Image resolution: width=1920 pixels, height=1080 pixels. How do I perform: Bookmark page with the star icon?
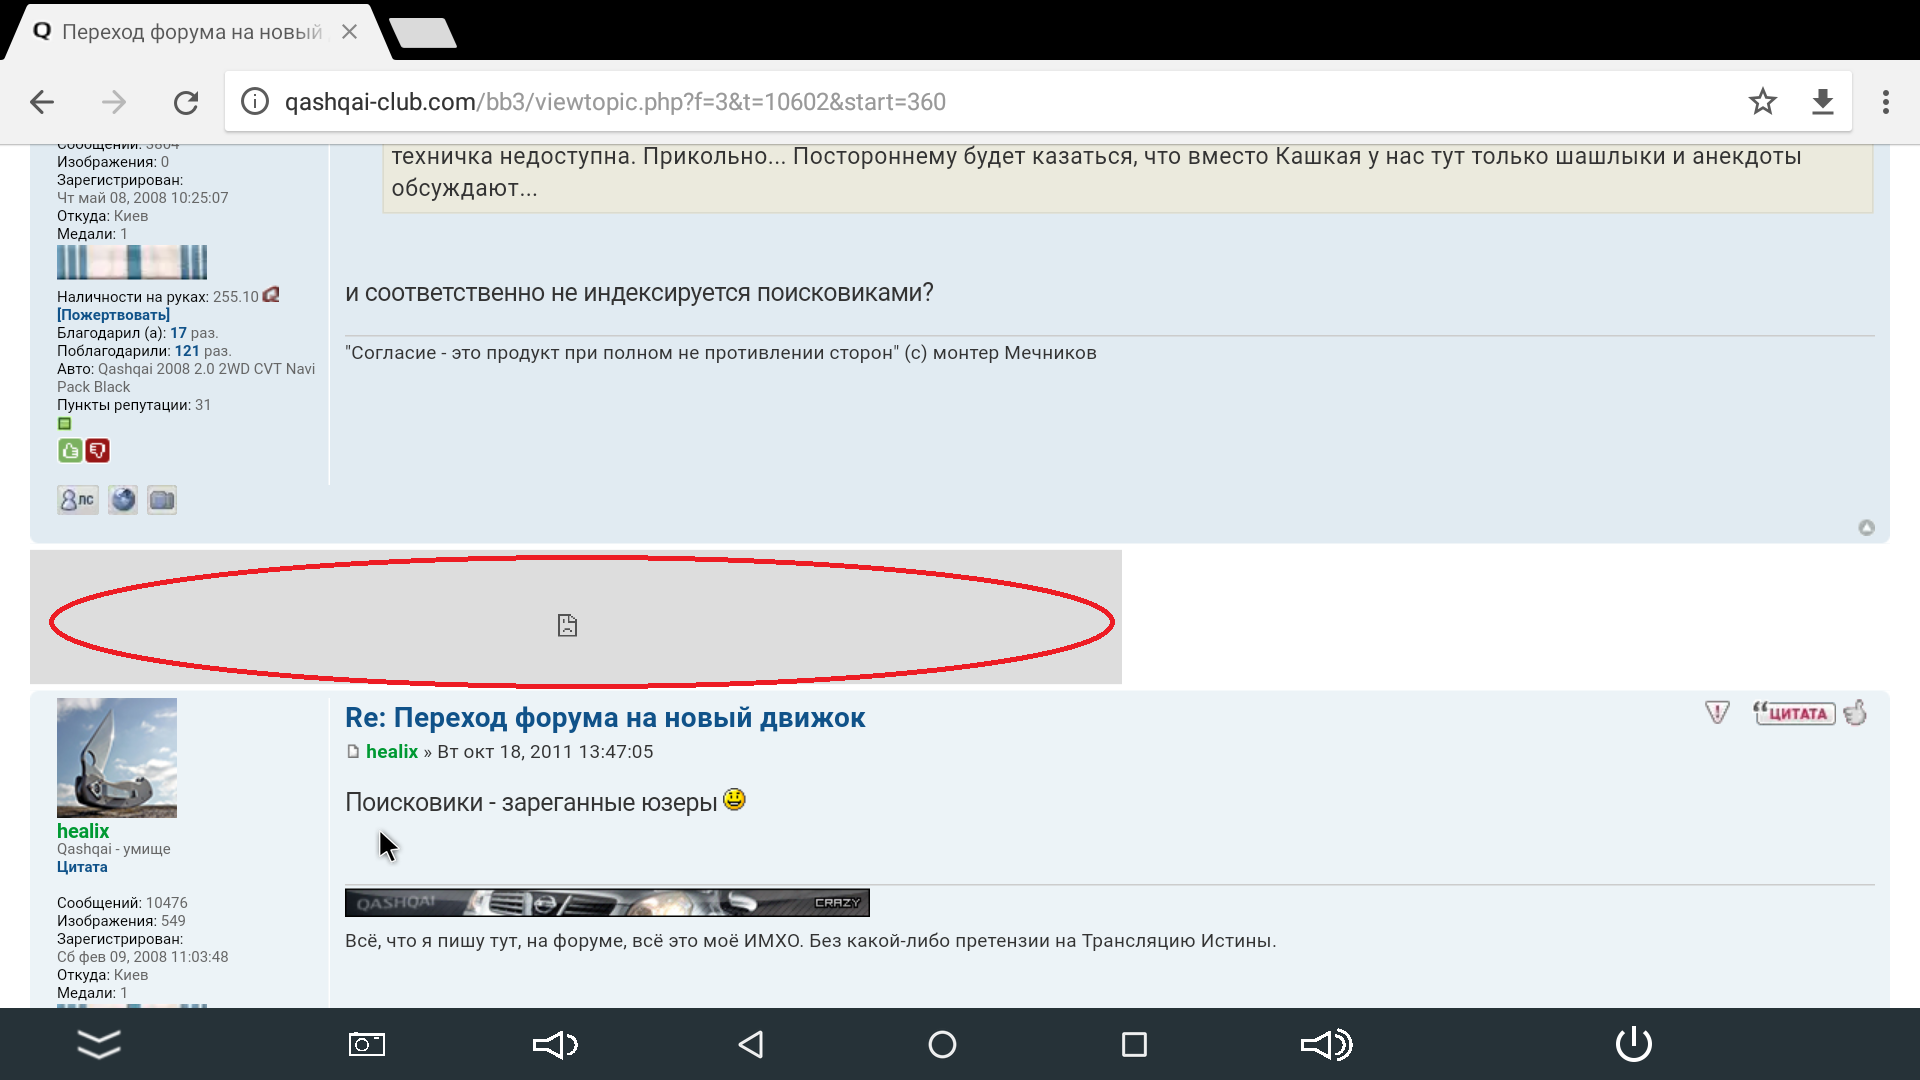(1763, 101)
